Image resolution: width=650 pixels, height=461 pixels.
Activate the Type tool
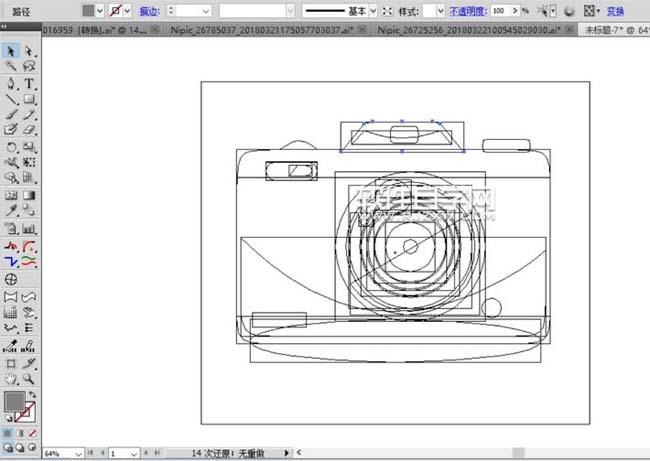29,83
